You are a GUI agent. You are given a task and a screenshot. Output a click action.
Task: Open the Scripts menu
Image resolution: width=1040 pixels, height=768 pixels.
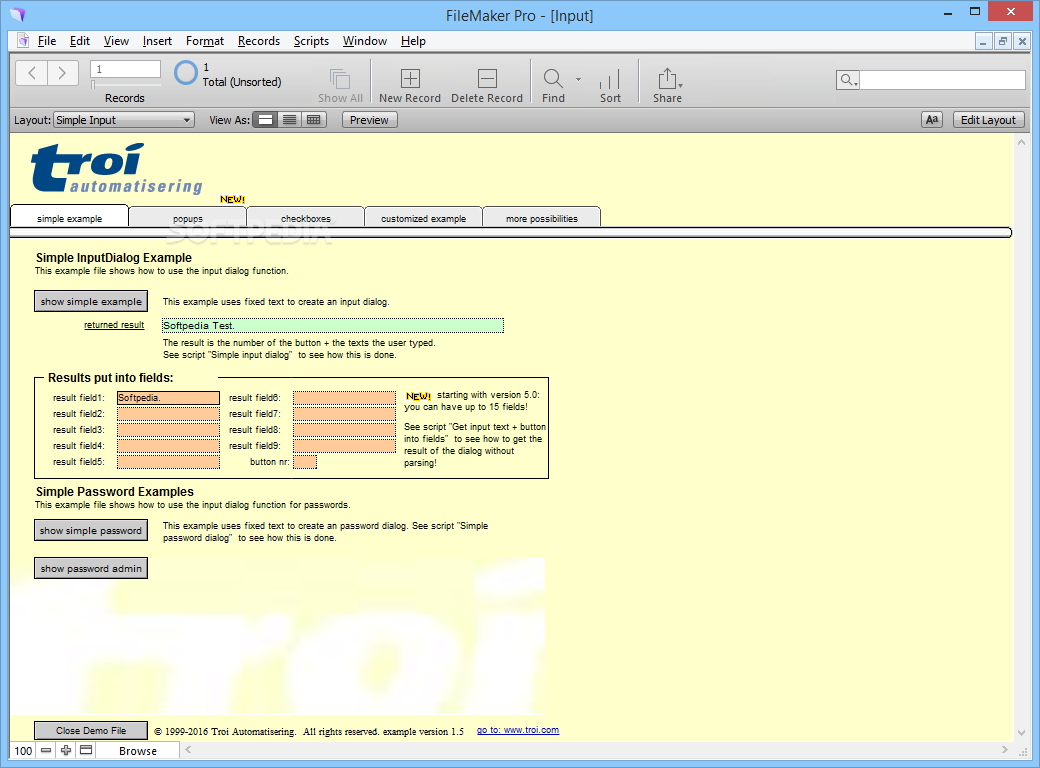(311, 41)
